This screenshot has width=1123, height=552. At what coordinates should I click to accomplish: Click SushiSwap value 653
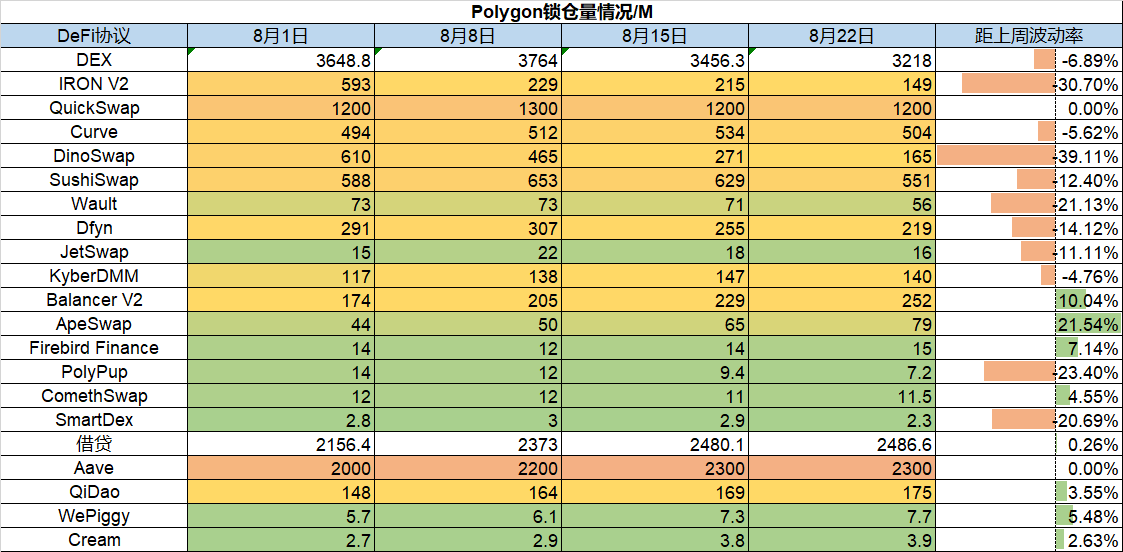pos(468,180)
